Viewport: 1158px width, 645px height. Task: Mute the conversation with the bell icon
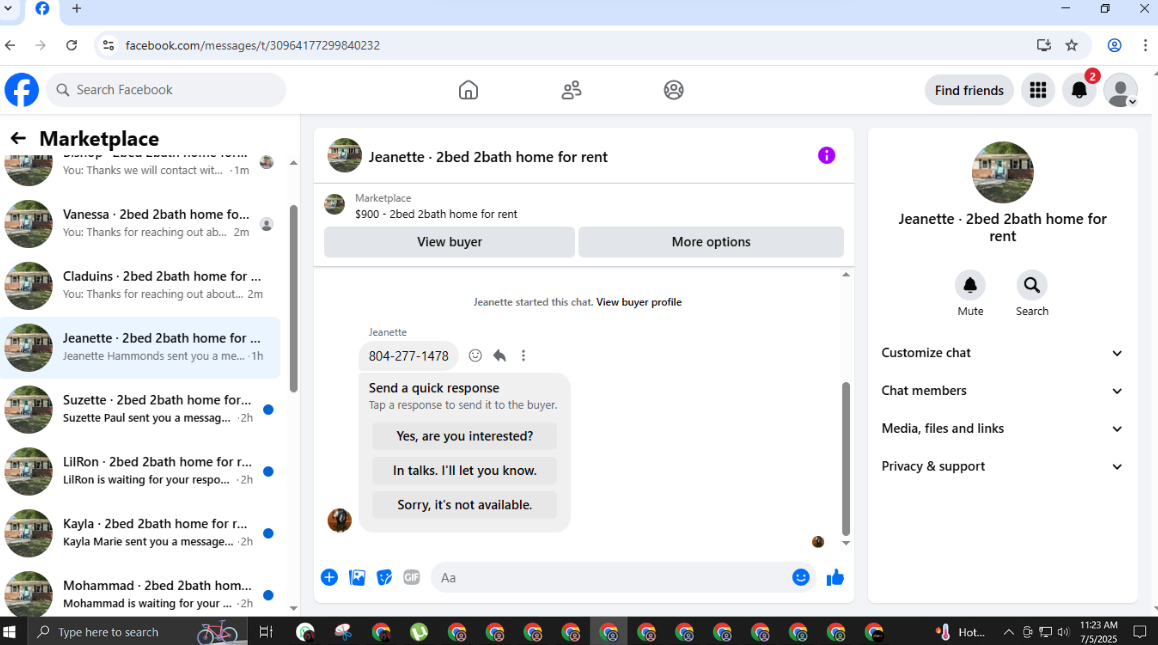970,285
